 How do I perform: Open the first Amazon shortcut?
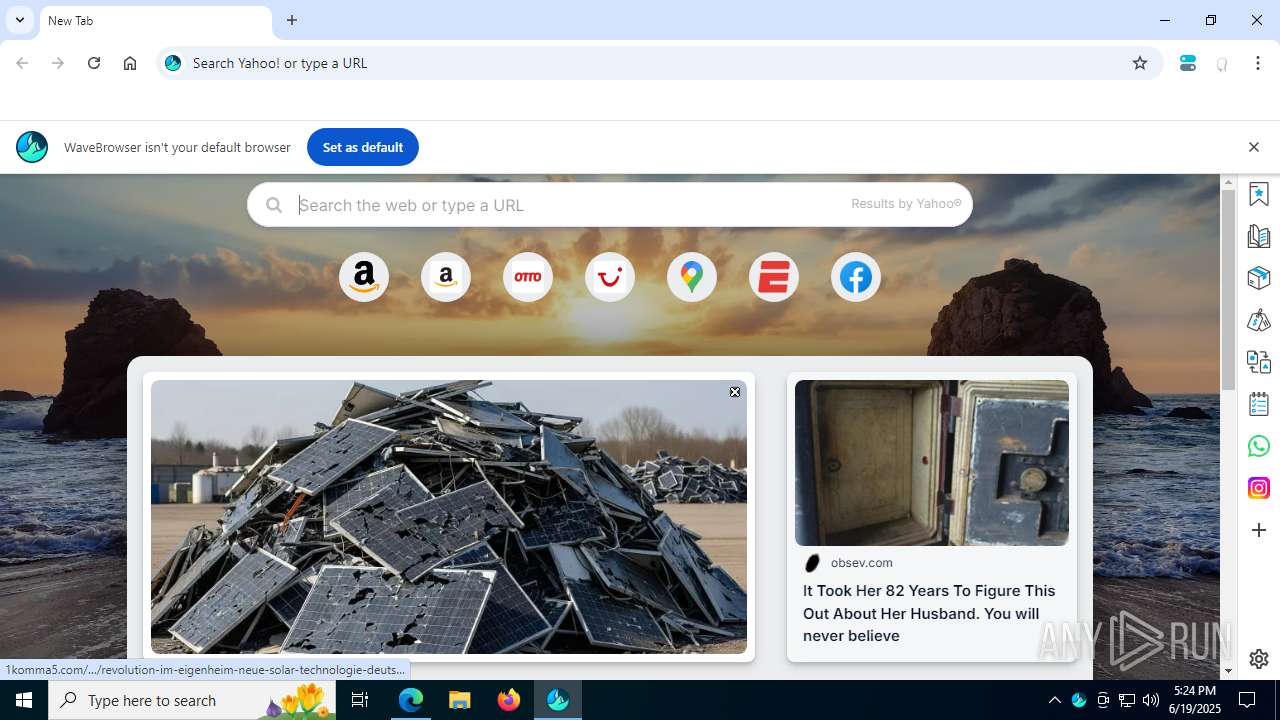[x=364, y=277]
